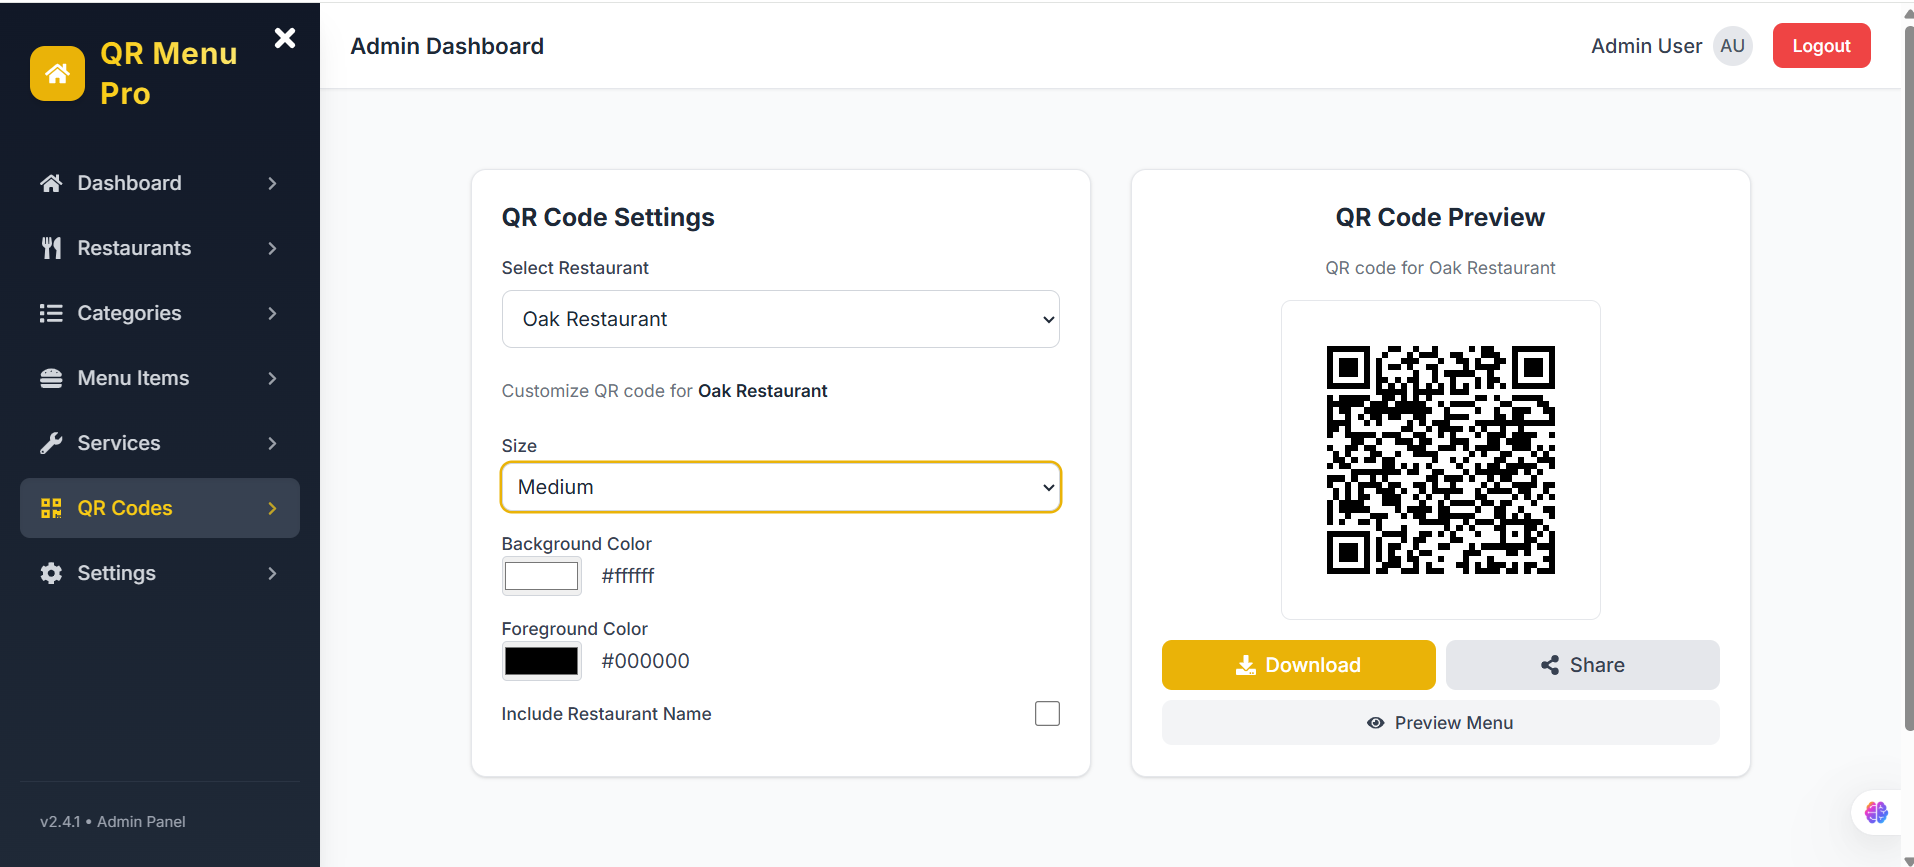Open the Dashboard menu item
Screen dimensions: 1914x867
point(129,183)
